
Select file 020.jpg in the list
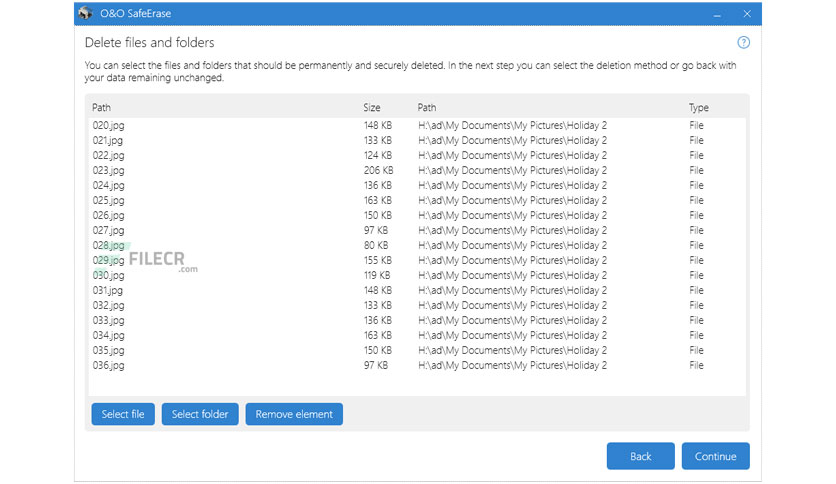click(x=108, y=125)
